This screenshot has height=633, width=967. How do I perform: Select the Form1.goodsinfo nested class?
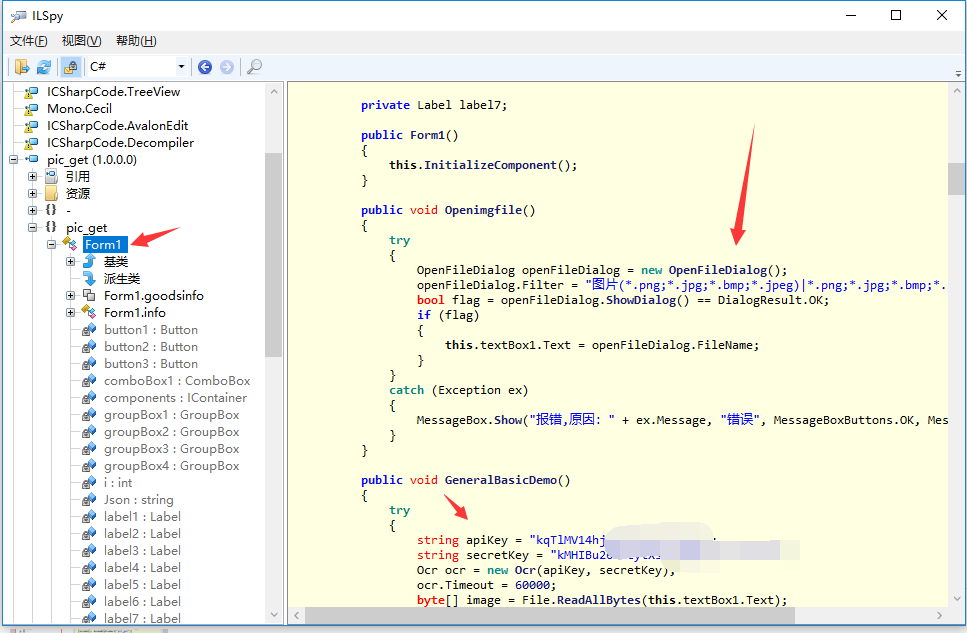coord(153,296)
